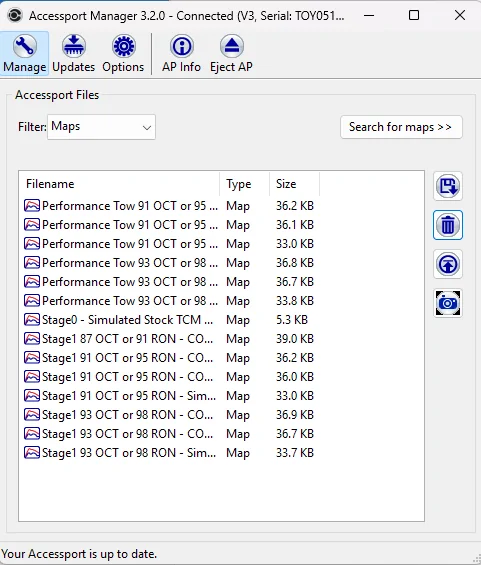The image size is (481, 565).
Task: Select Performance Tow 91 OCT map sized 36.1 KB
Action: (169, 225)
